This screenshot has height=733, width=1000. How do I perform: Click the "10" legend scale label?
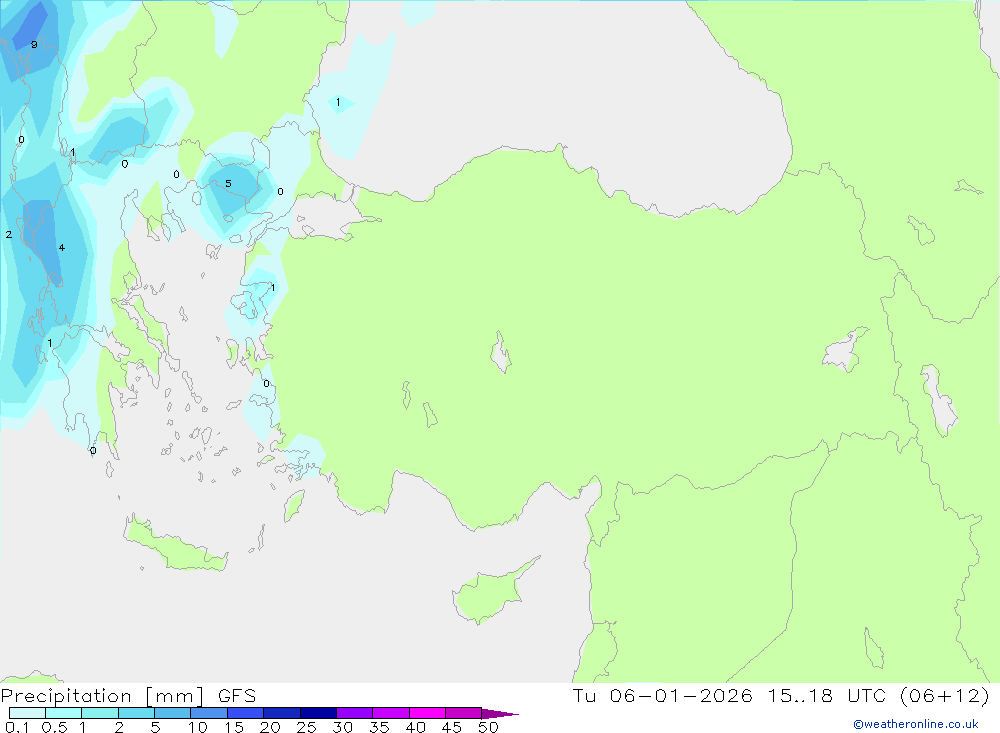coord(198,727)
